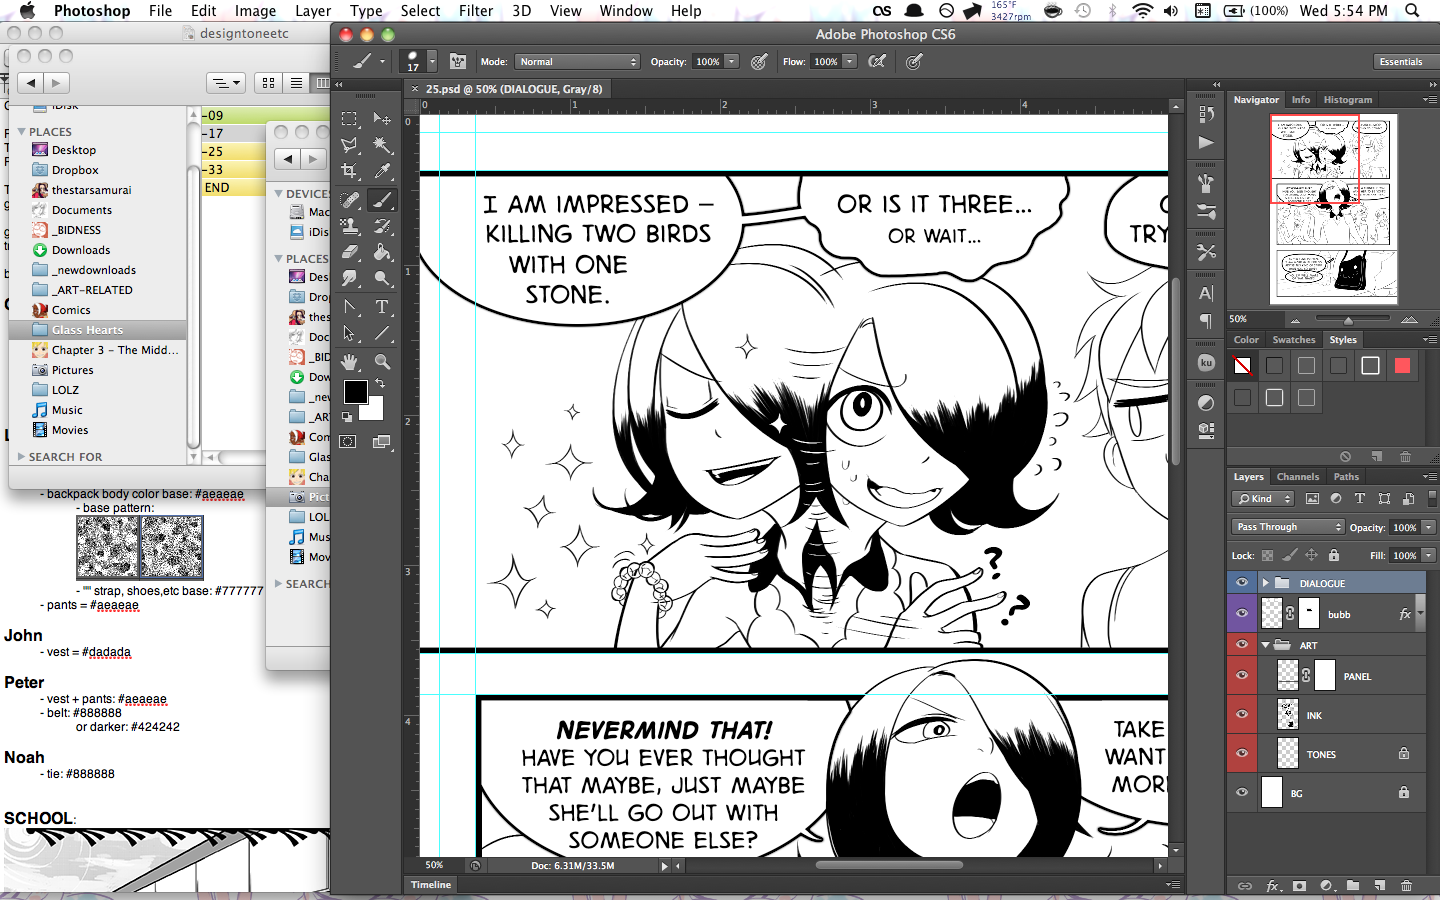Select the Polygonal Lasso tool
Viewport: 1440px width, 900px height.
point(349,146)
